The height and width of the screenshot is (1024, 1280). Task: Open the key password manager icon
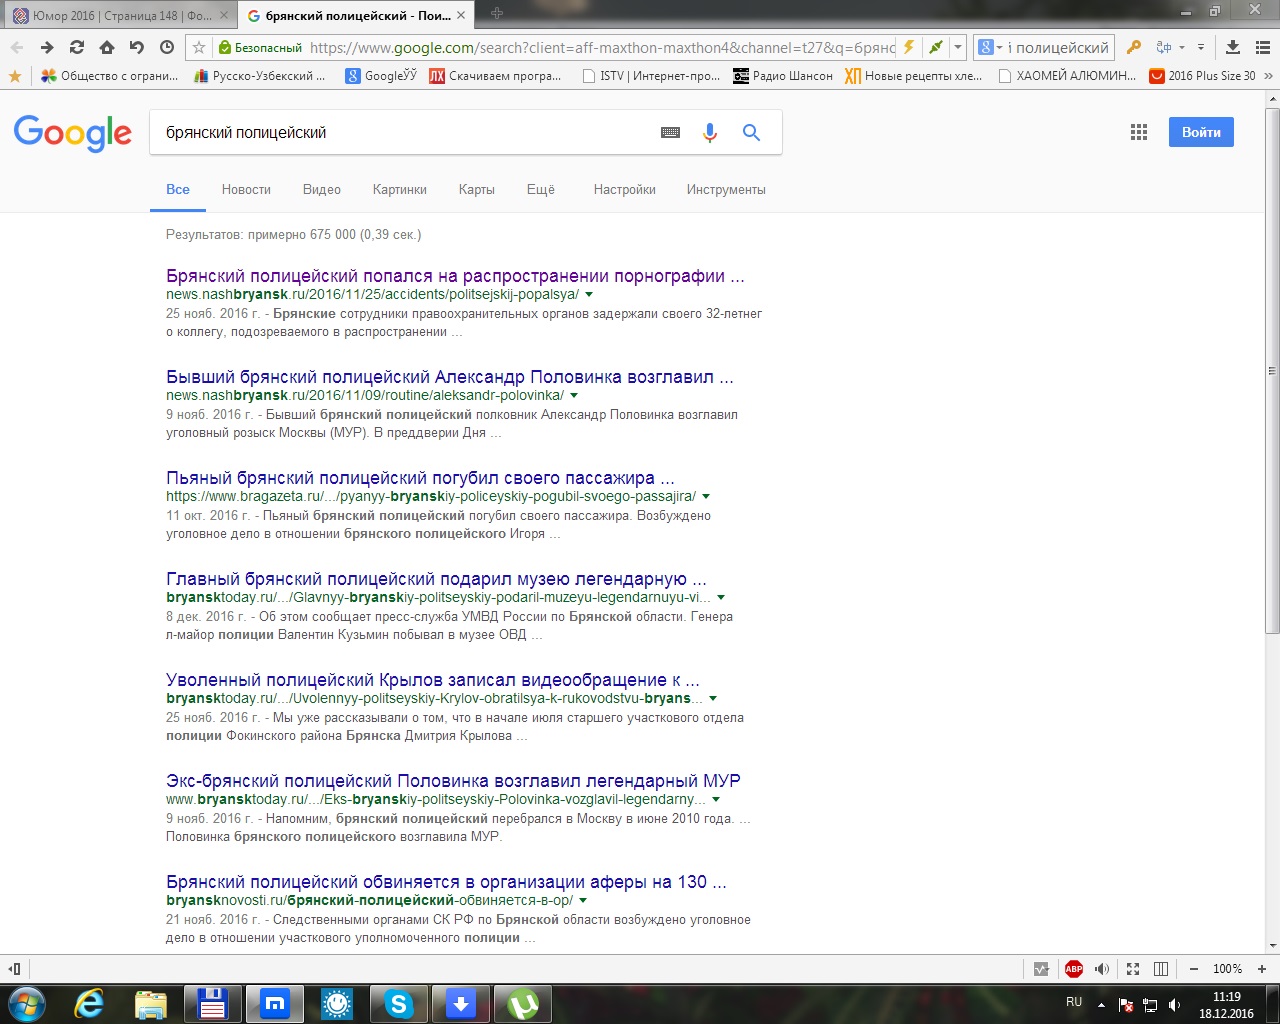point(1133,47)
